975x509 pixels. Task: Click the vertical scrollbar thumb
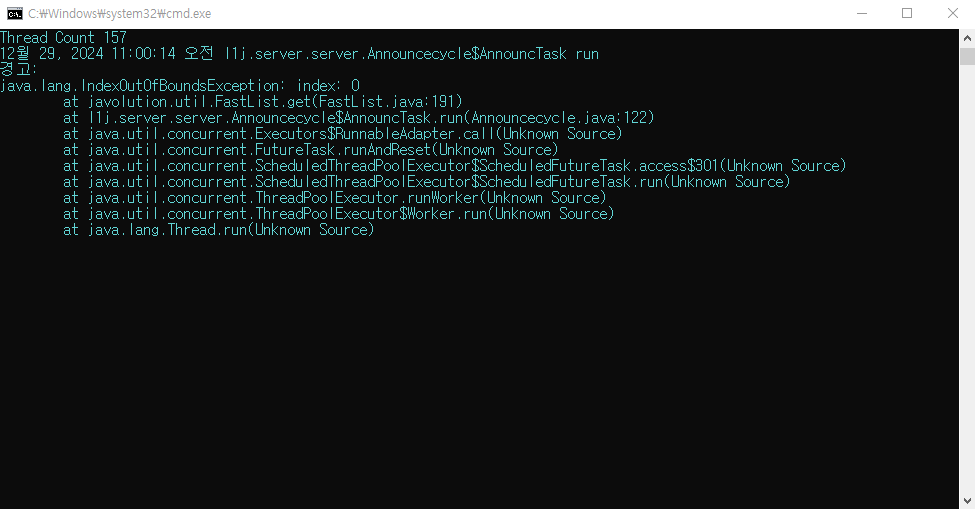pos(967,56)
